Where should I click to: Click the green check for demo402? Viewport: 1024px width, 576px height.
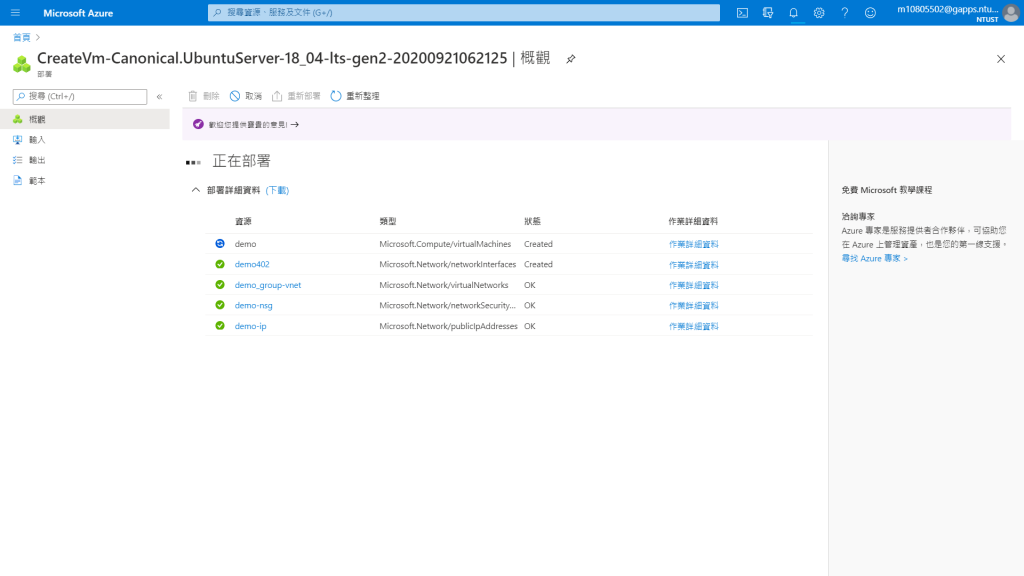pos(220,264)
